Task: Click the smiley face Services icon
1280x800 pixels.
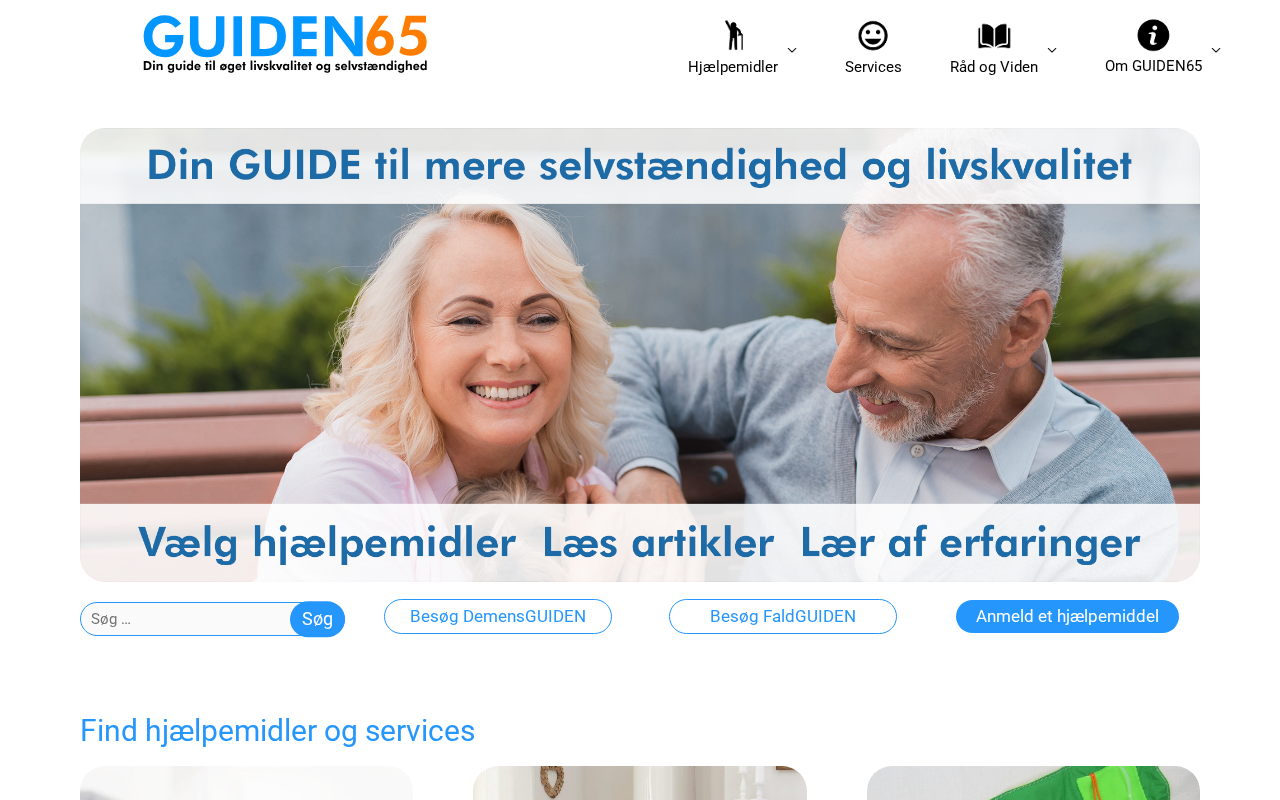Action: [x=873, y=36]
